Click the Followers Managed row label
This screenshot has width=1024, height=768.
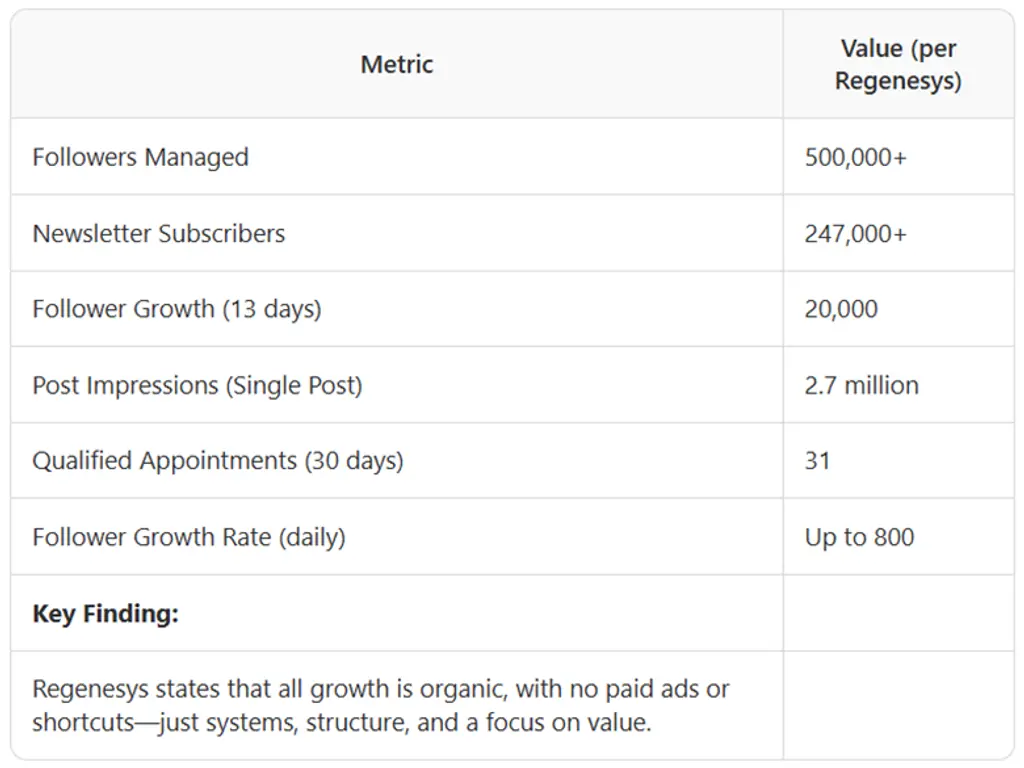[140, 157]
